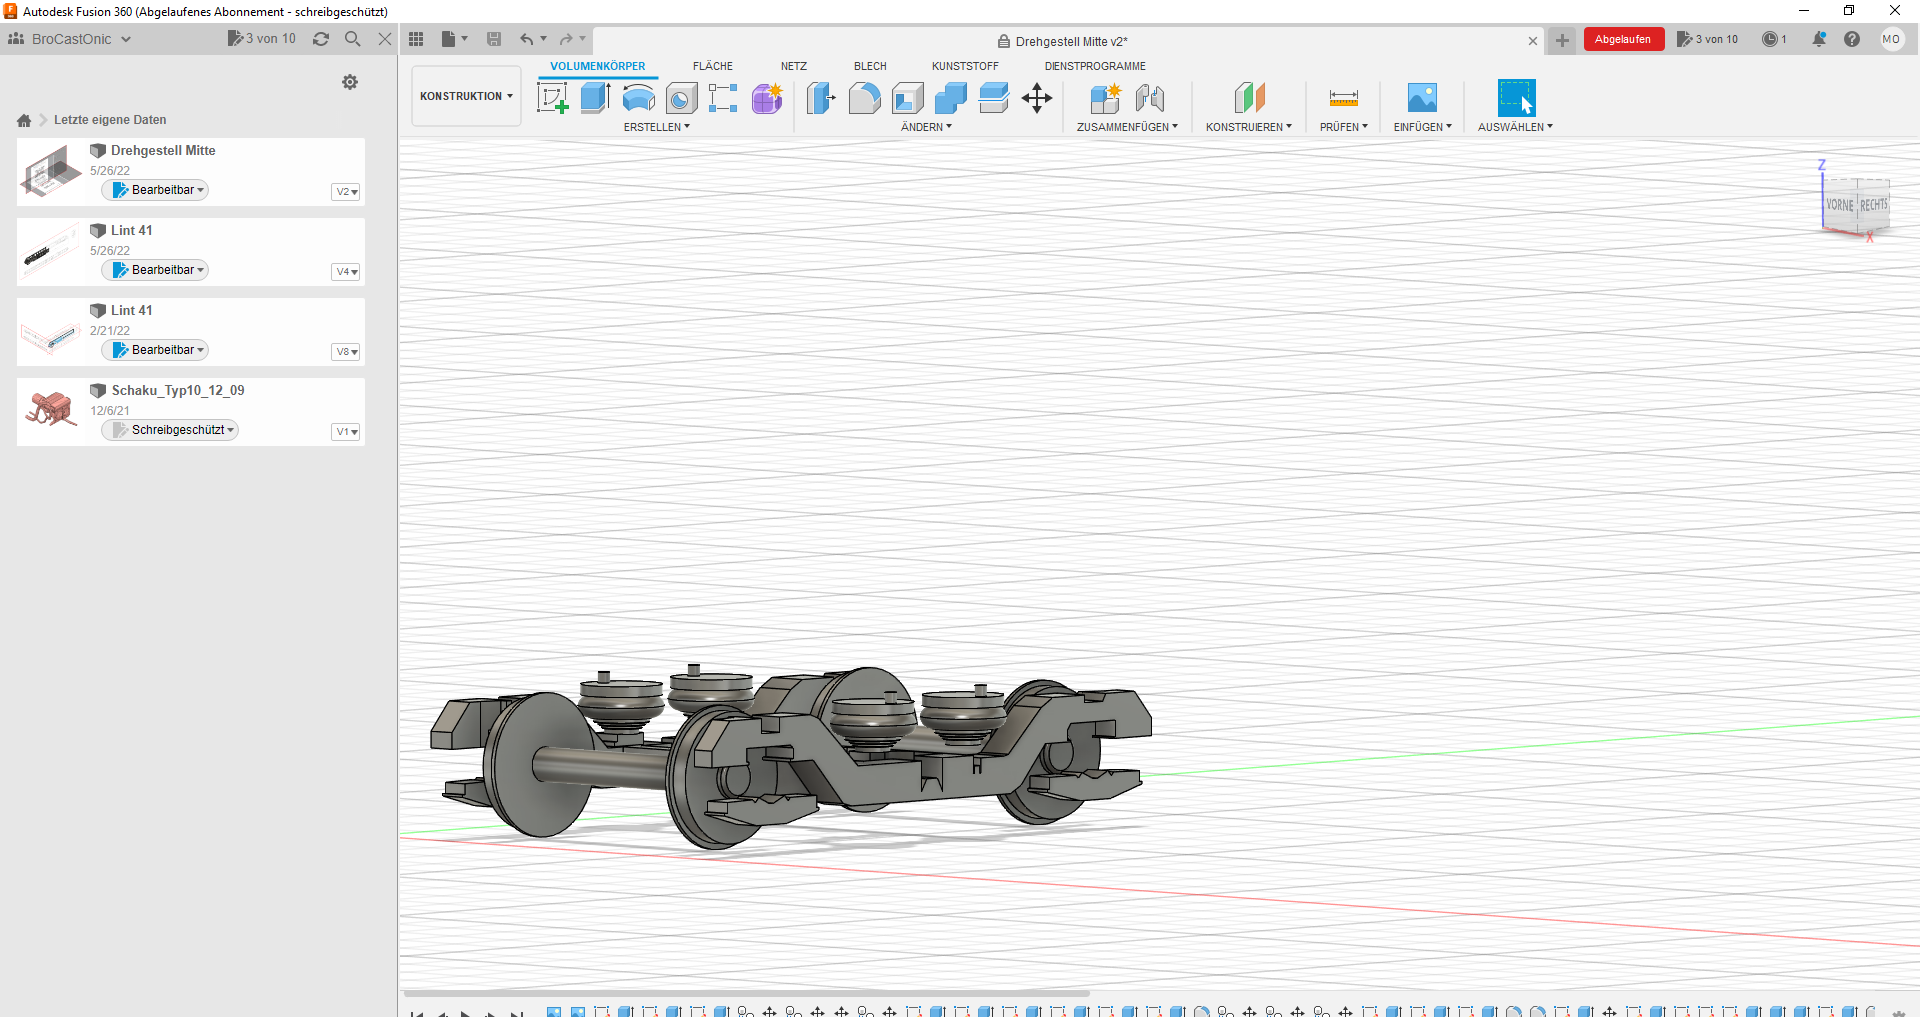Click the Save icon
This screenshot has width=1920, height=1017.
494,39
